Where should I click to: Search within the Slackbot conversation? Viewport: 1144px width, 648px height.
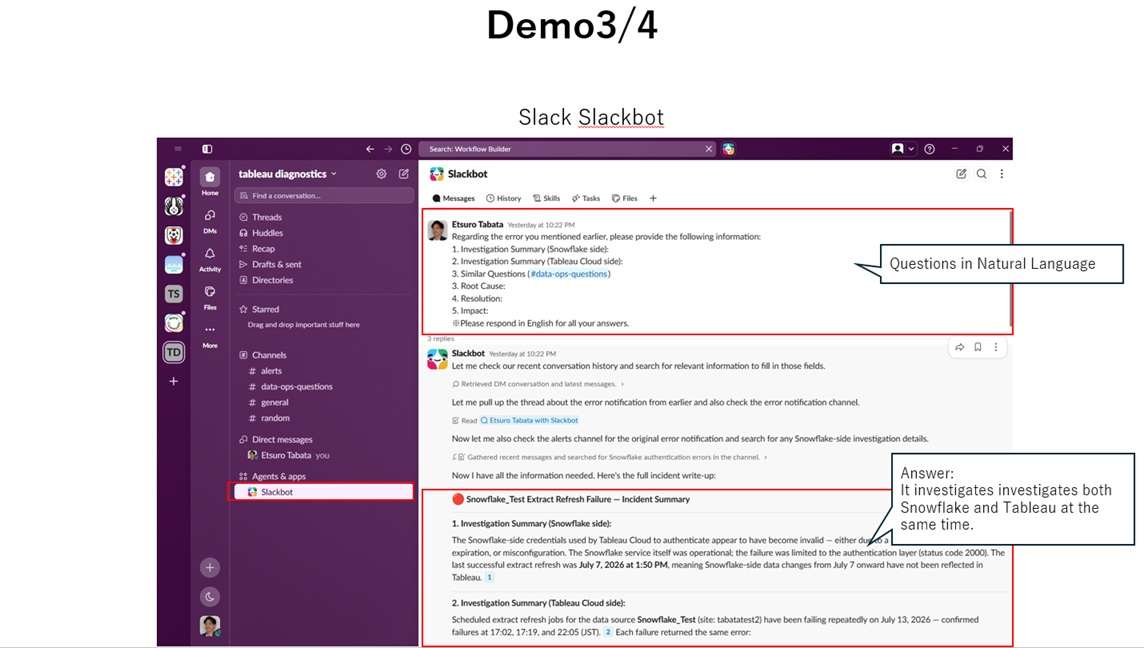point(981,174)
